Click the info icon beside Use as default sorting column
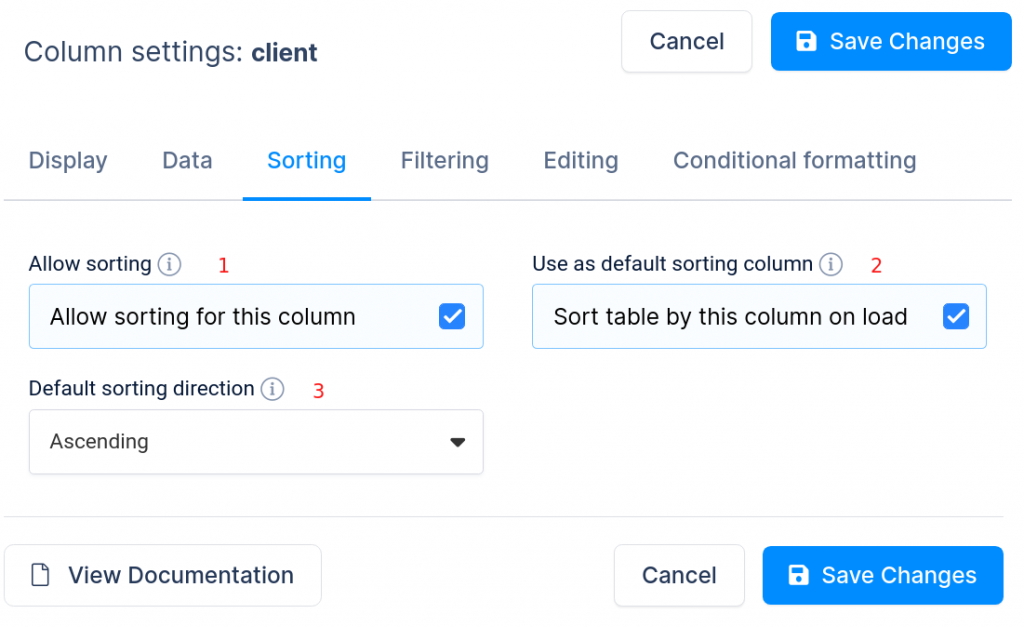This screenshot has height=627, width=1024. tap(830, 264)
